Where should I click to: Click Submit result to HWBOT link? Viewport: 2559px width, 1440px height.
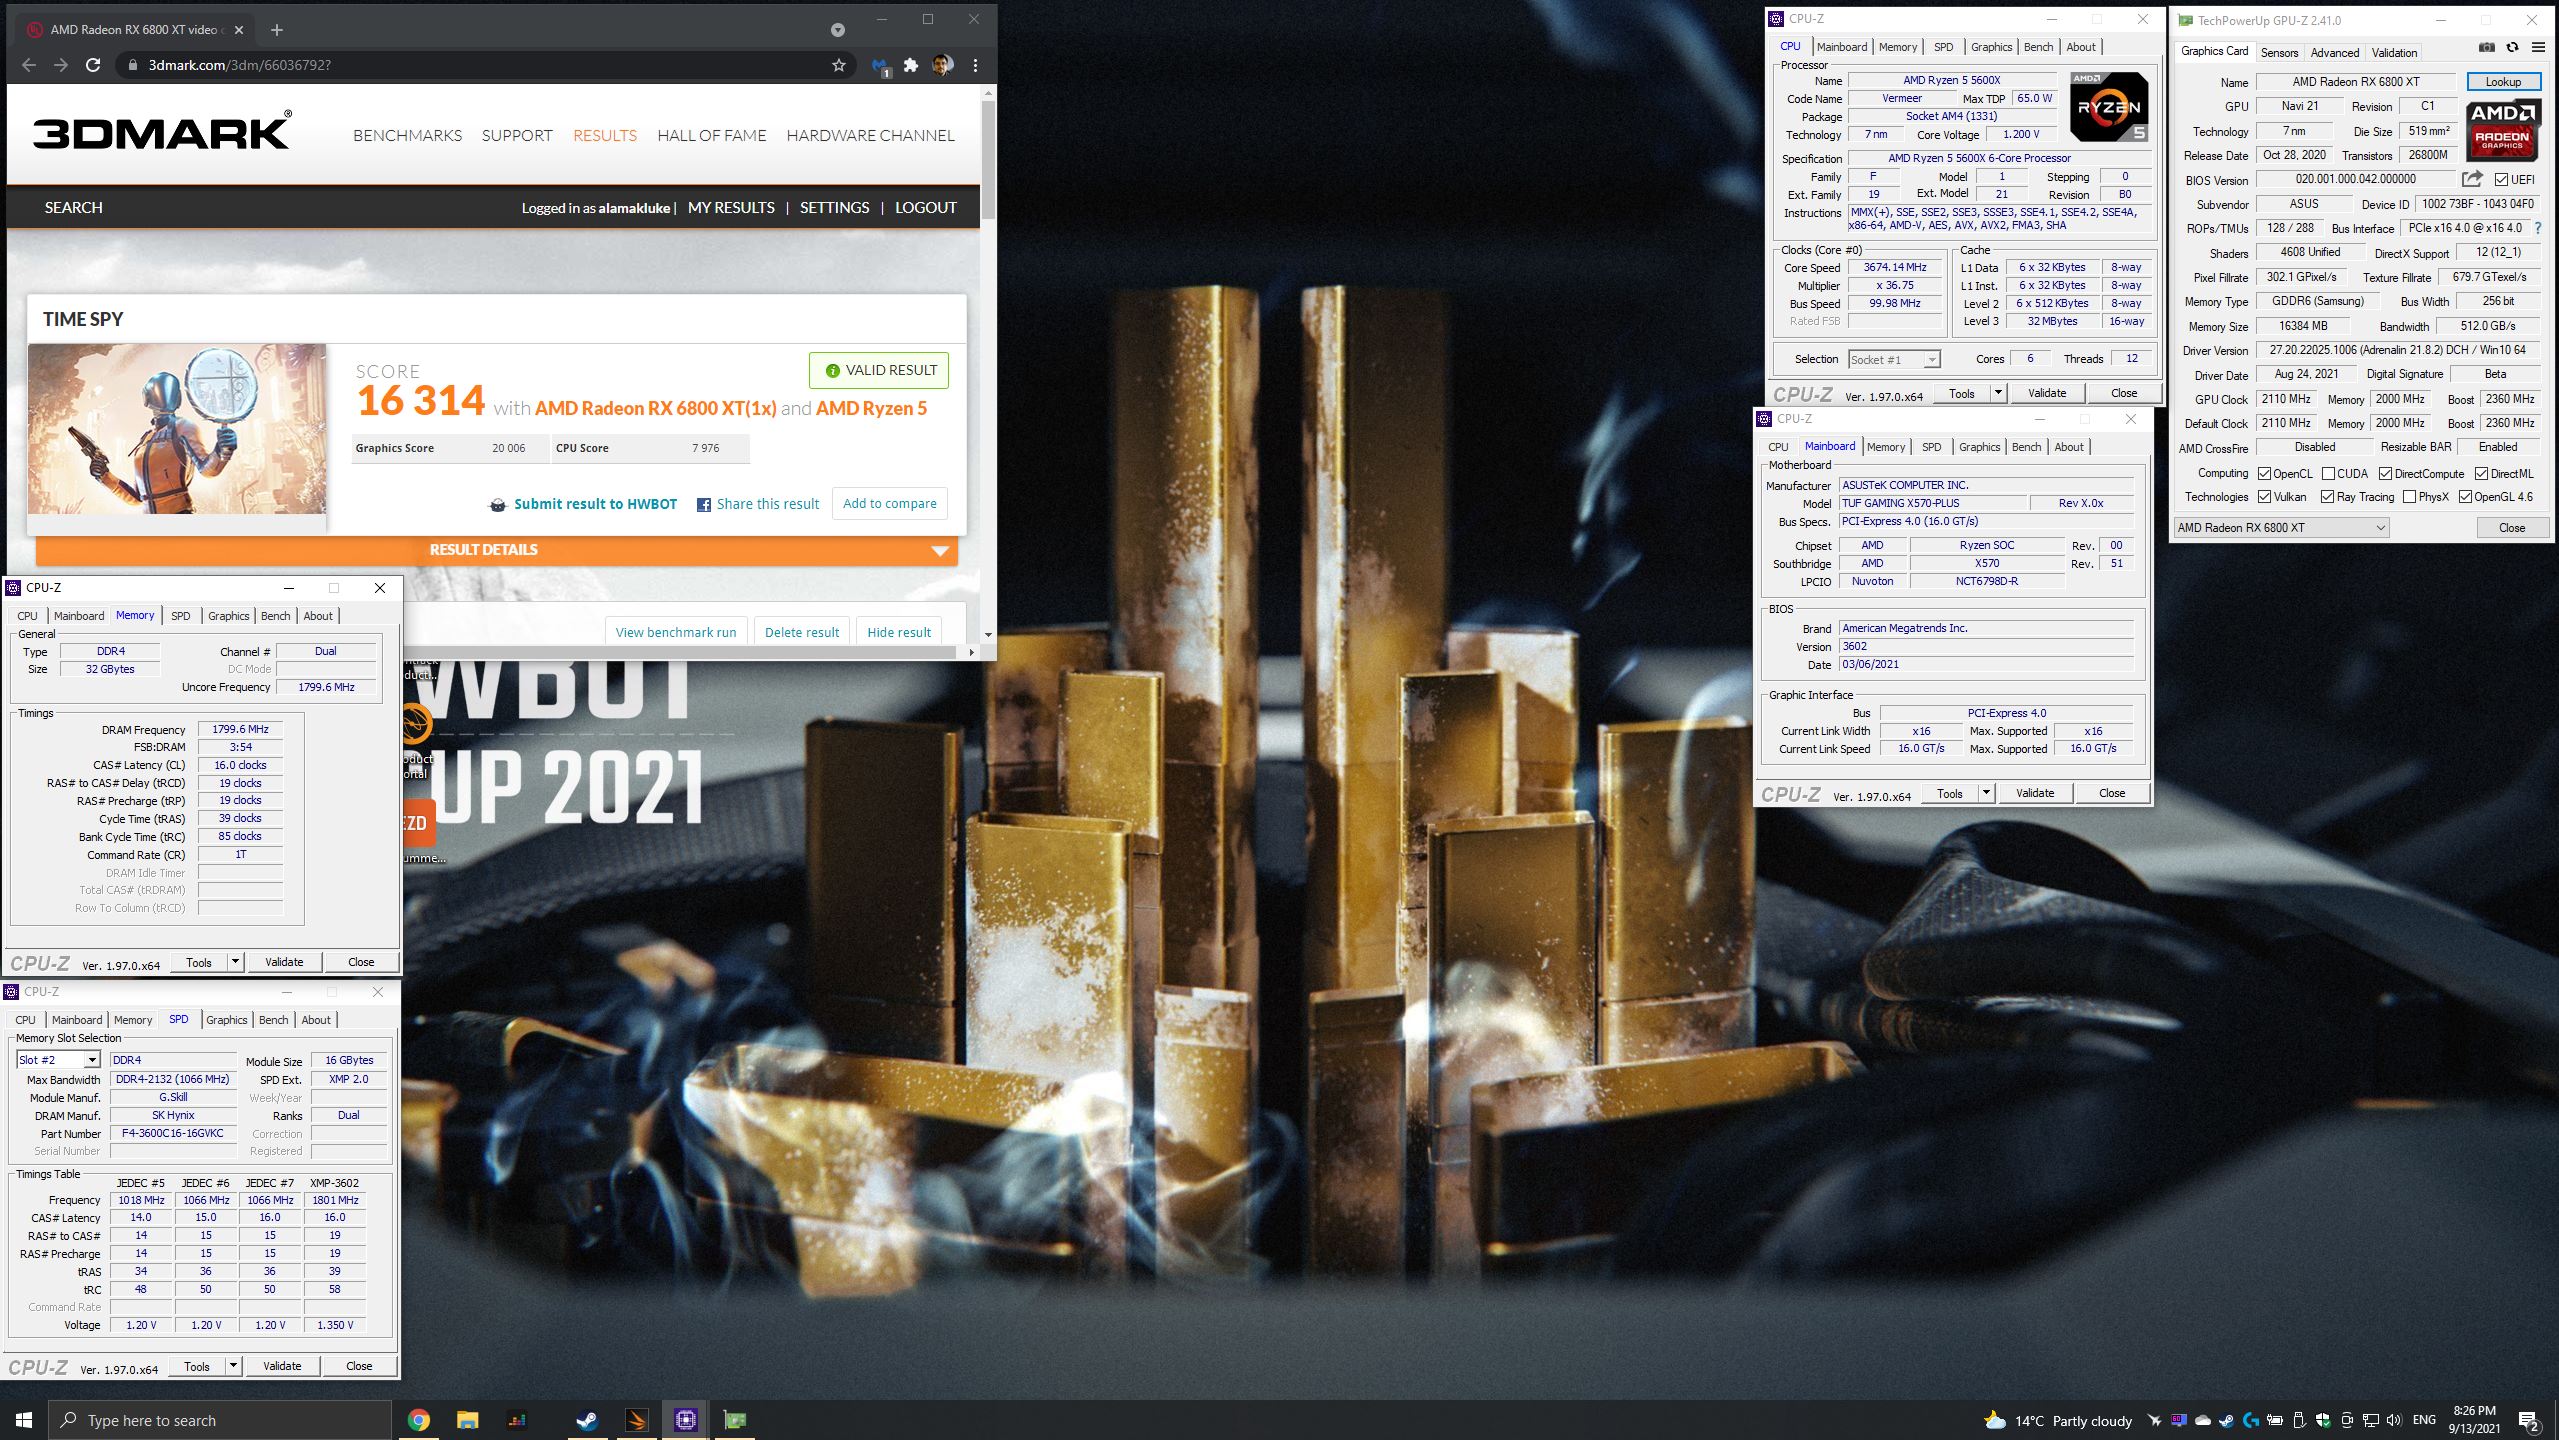point(584,504)
